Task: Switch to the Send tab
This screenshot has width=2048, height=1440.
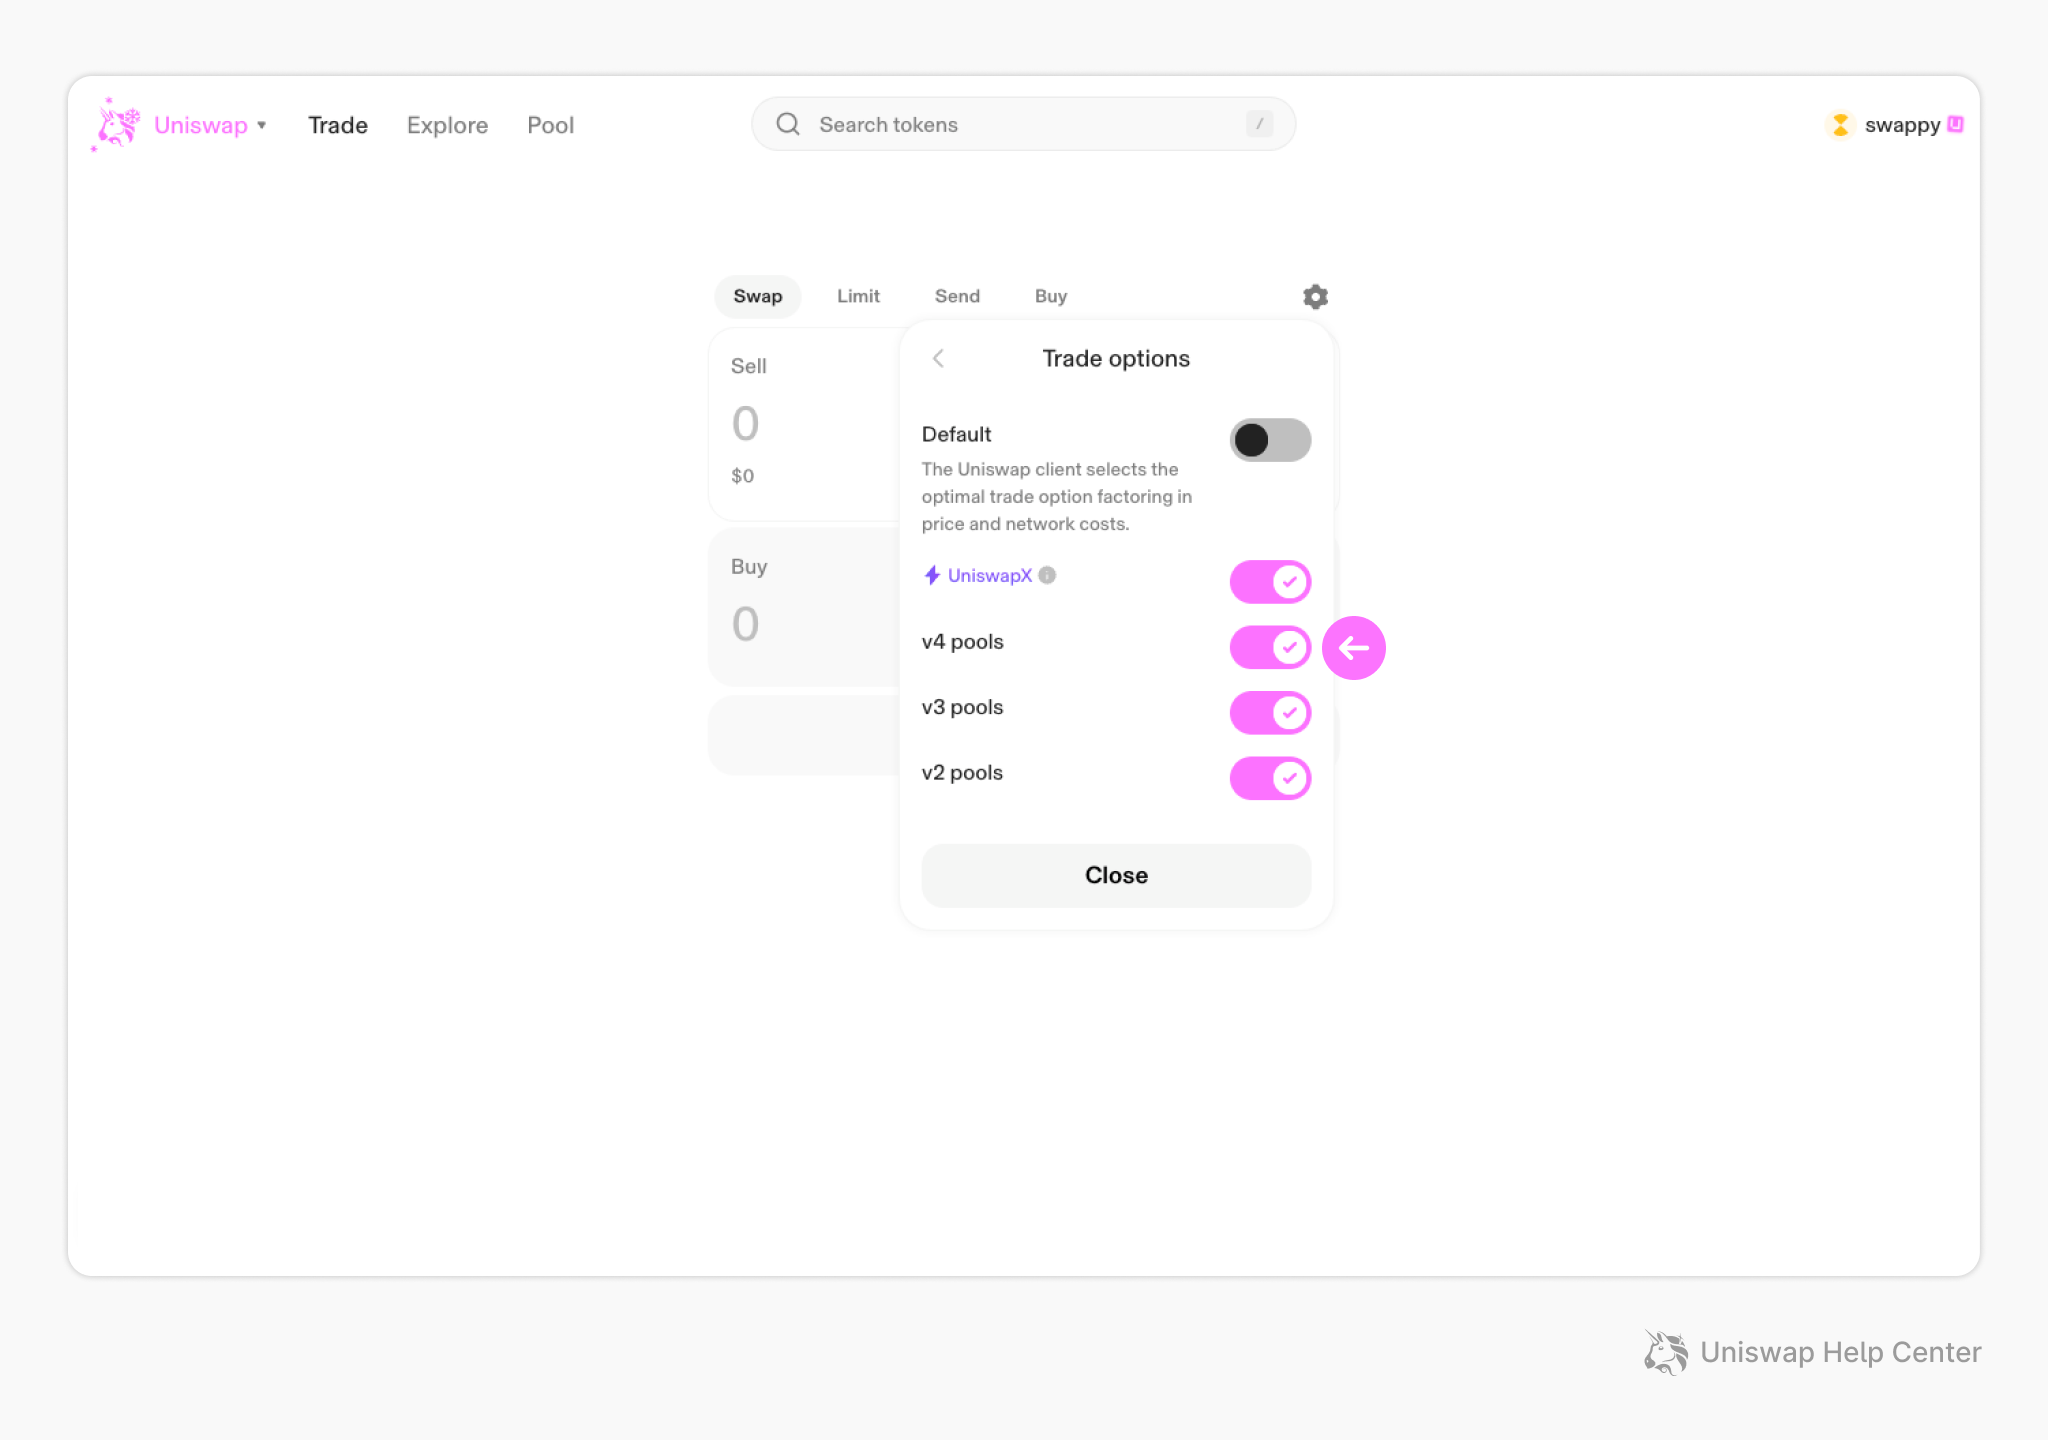Action: (957, 296)
